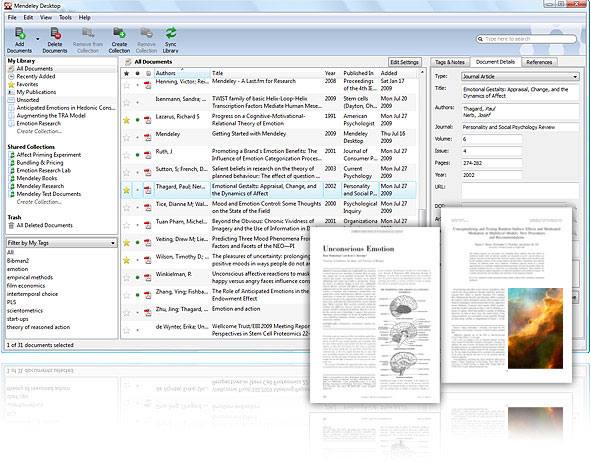Switch to the References tab
The image size is (591, 468).
tap(539, 62)
